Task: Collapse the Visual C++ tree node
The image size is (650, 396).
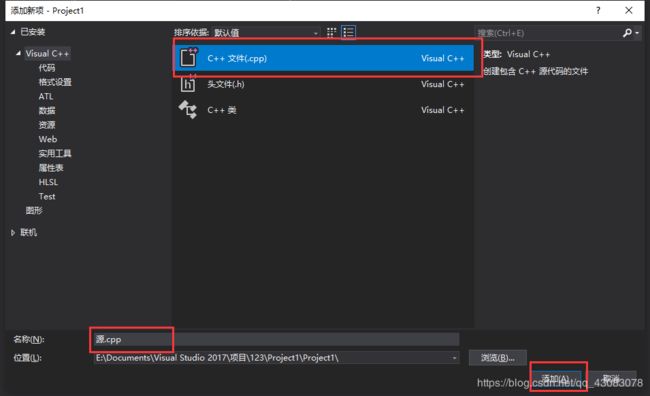Action: [18, 53]
